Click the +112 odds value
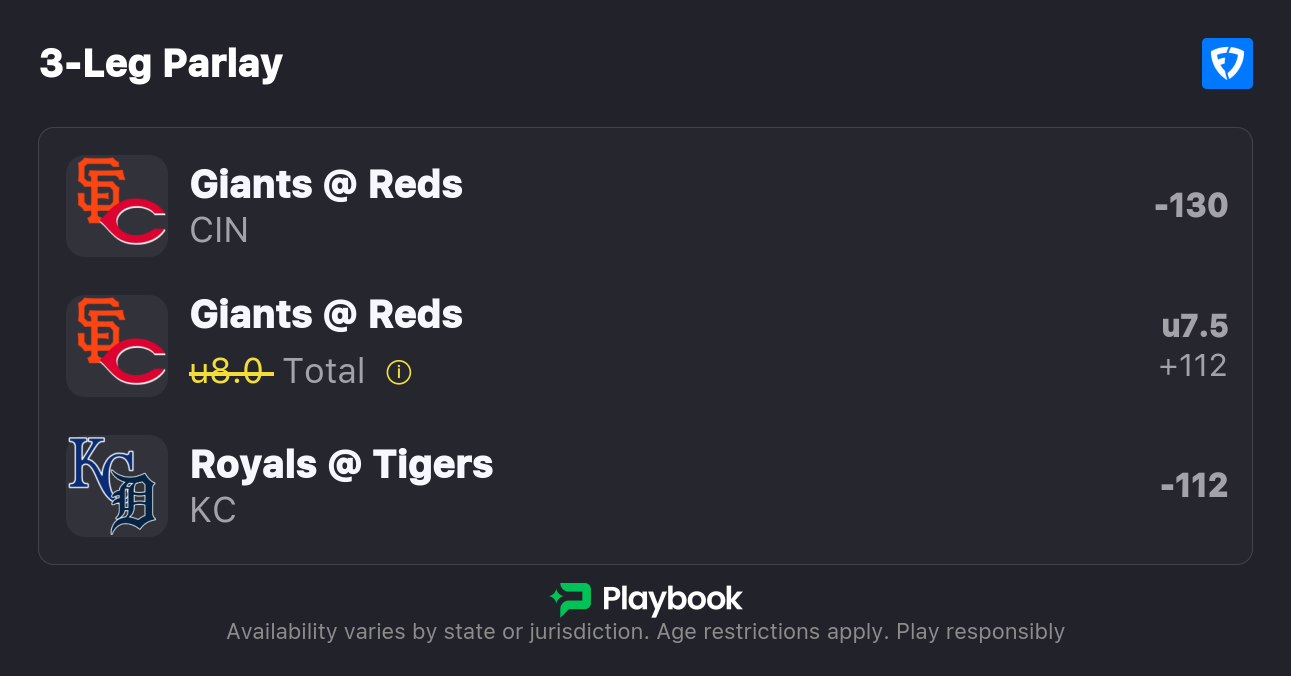Image resolution: width=1291 pixels, height=676 pixels. point(1192,366)
